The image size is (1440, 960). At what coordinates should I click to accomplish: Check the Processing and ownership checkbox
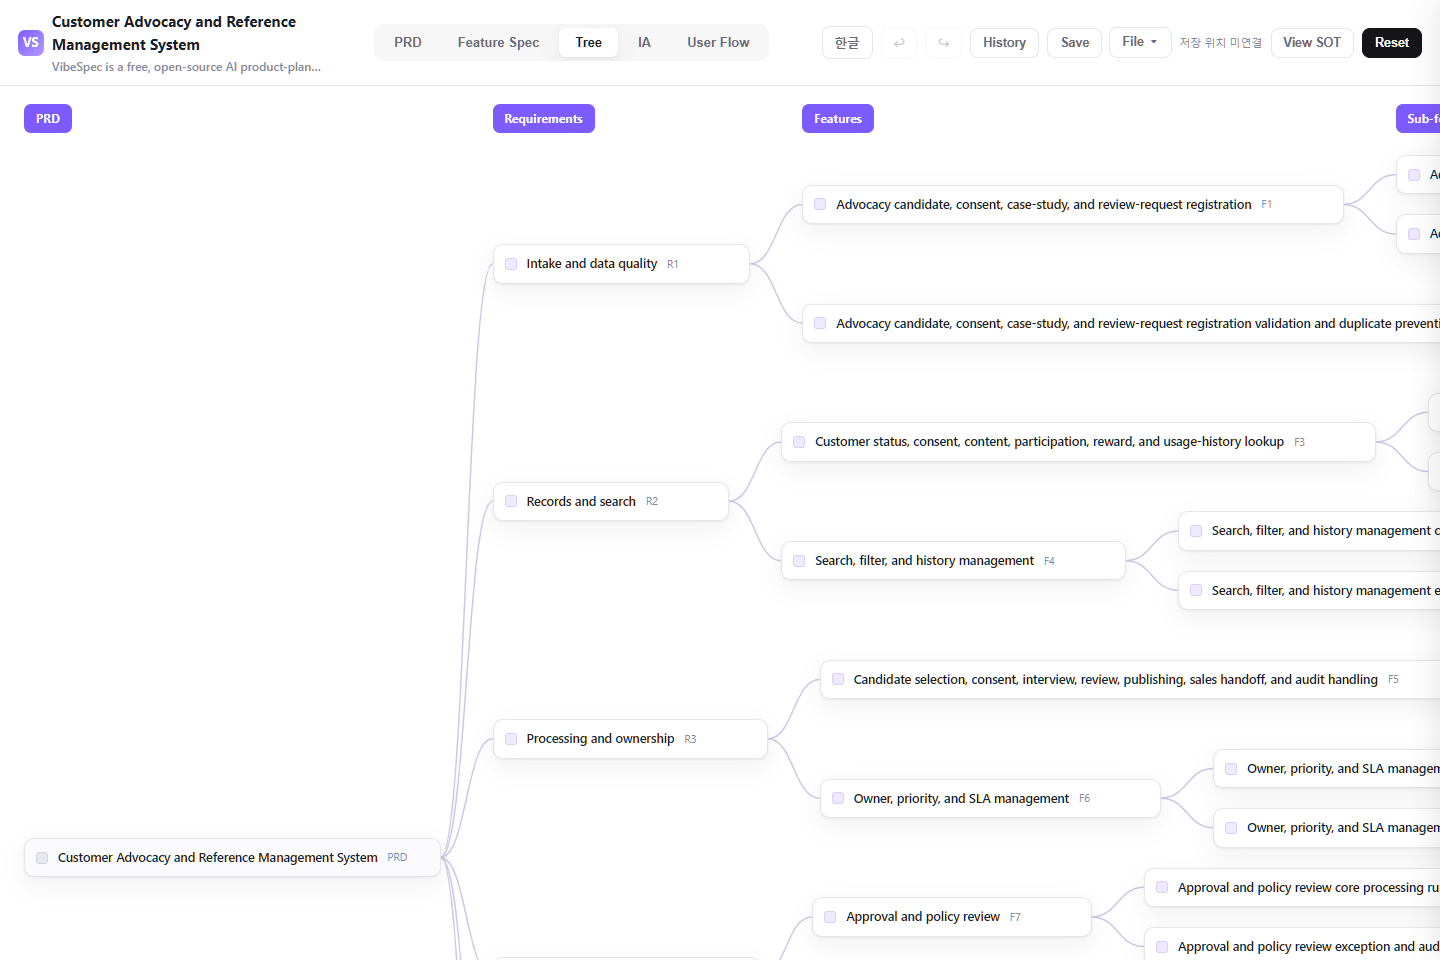point(511,739)
